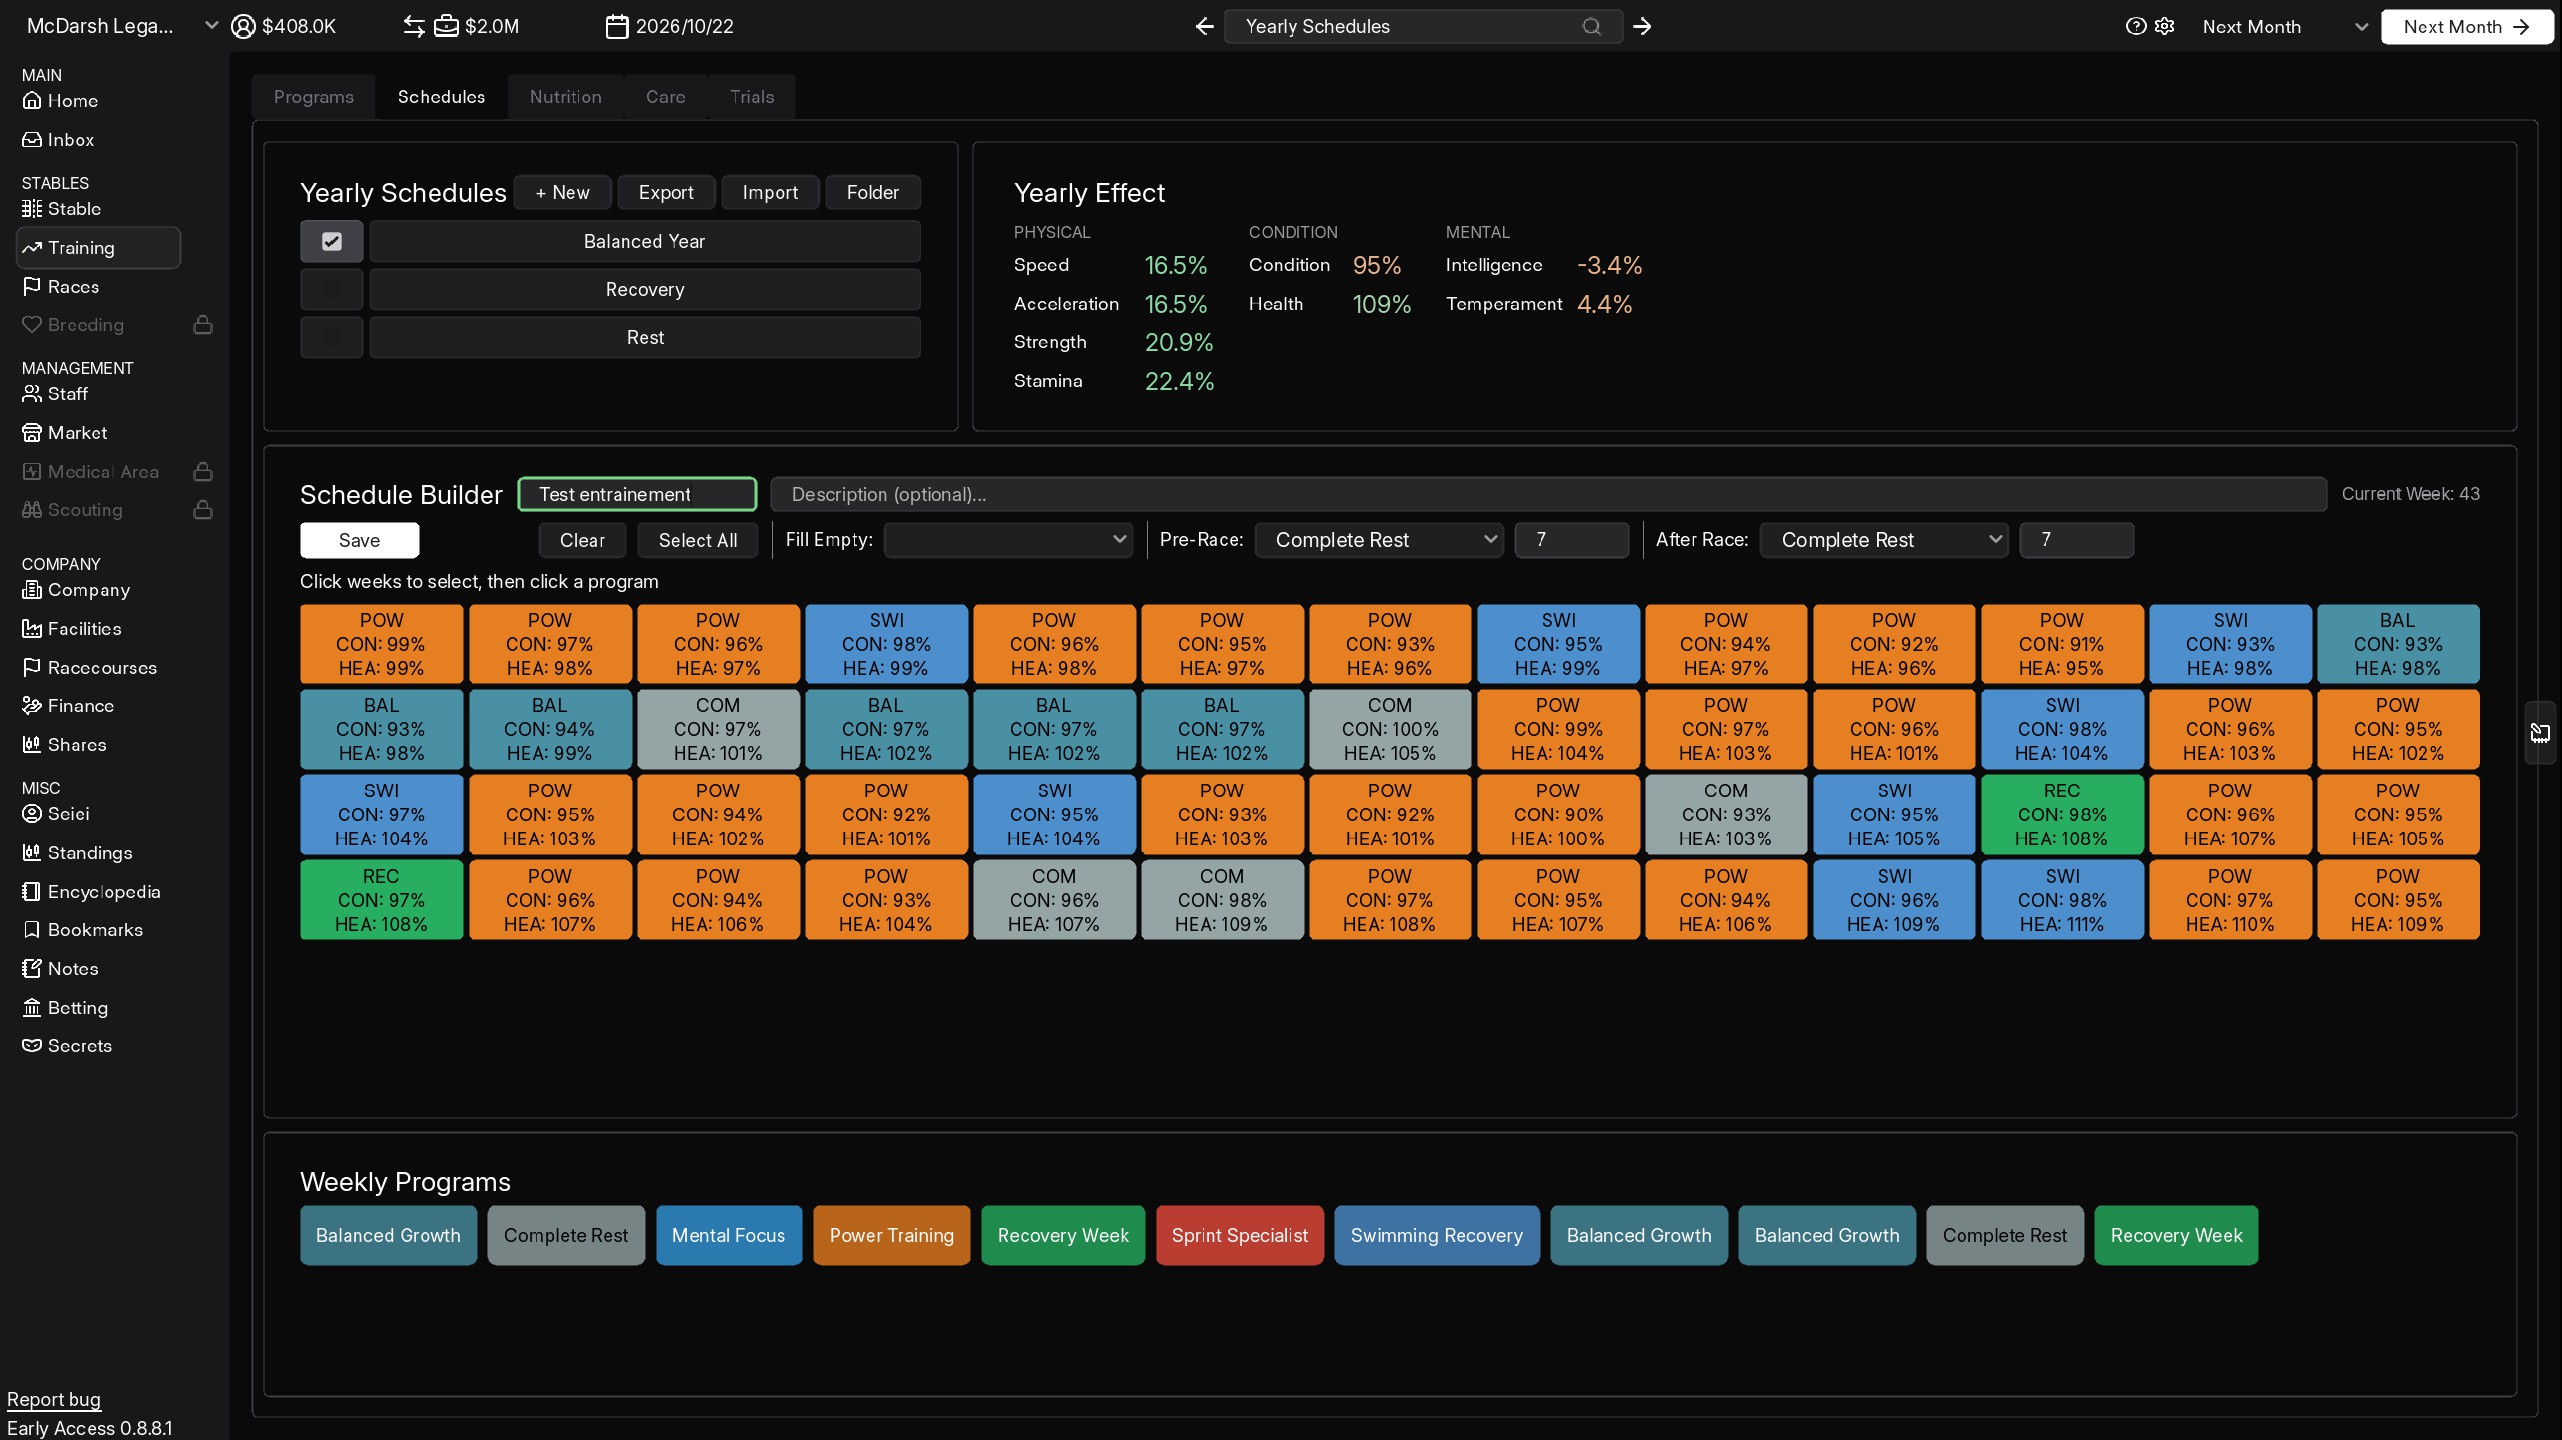The image size is (2562, 1440).
Task: Uncheck the Balanced Year schedule checkbox
Action: click(x=332, y=241)
